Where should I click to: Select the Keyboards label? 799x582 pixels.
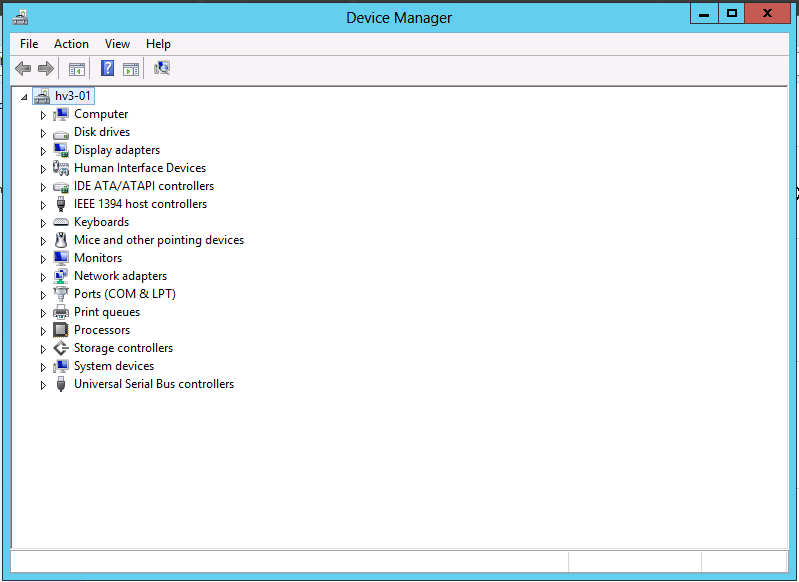tap(101, 222)
